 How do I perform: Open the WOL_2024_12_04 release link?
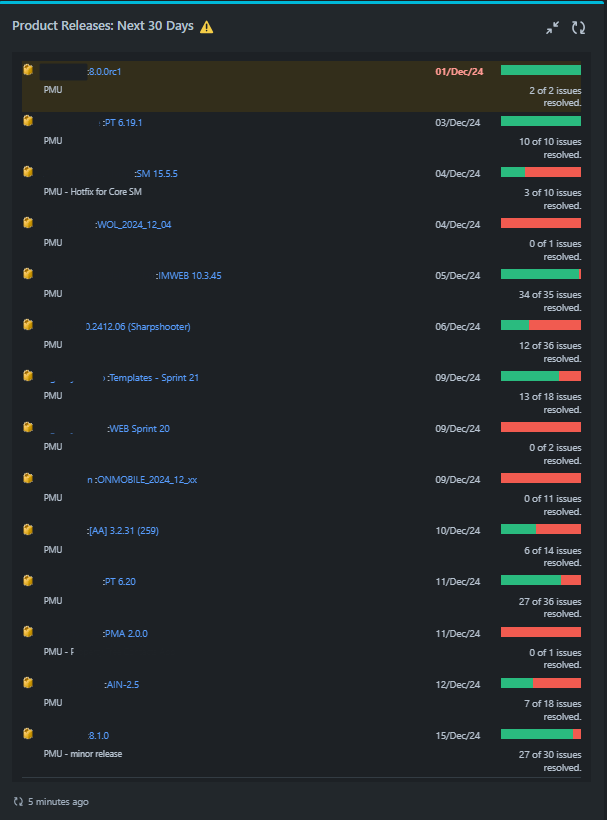coord(133,225)
